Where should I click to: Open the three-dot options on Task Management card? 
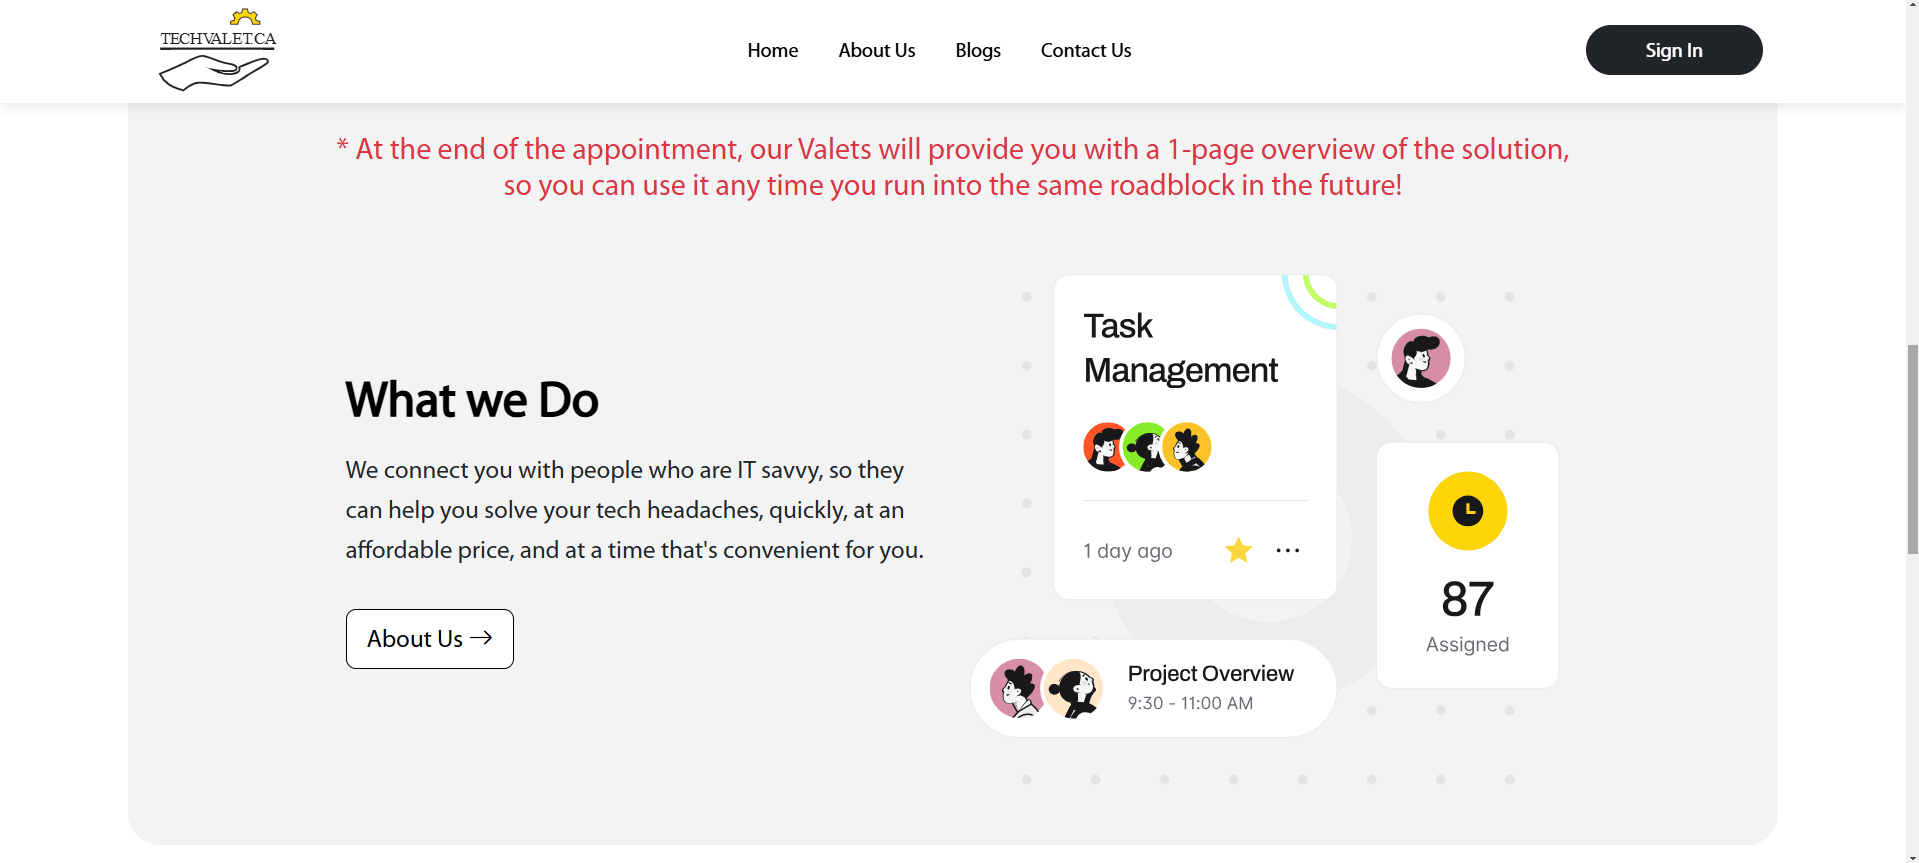point(1288,550)
